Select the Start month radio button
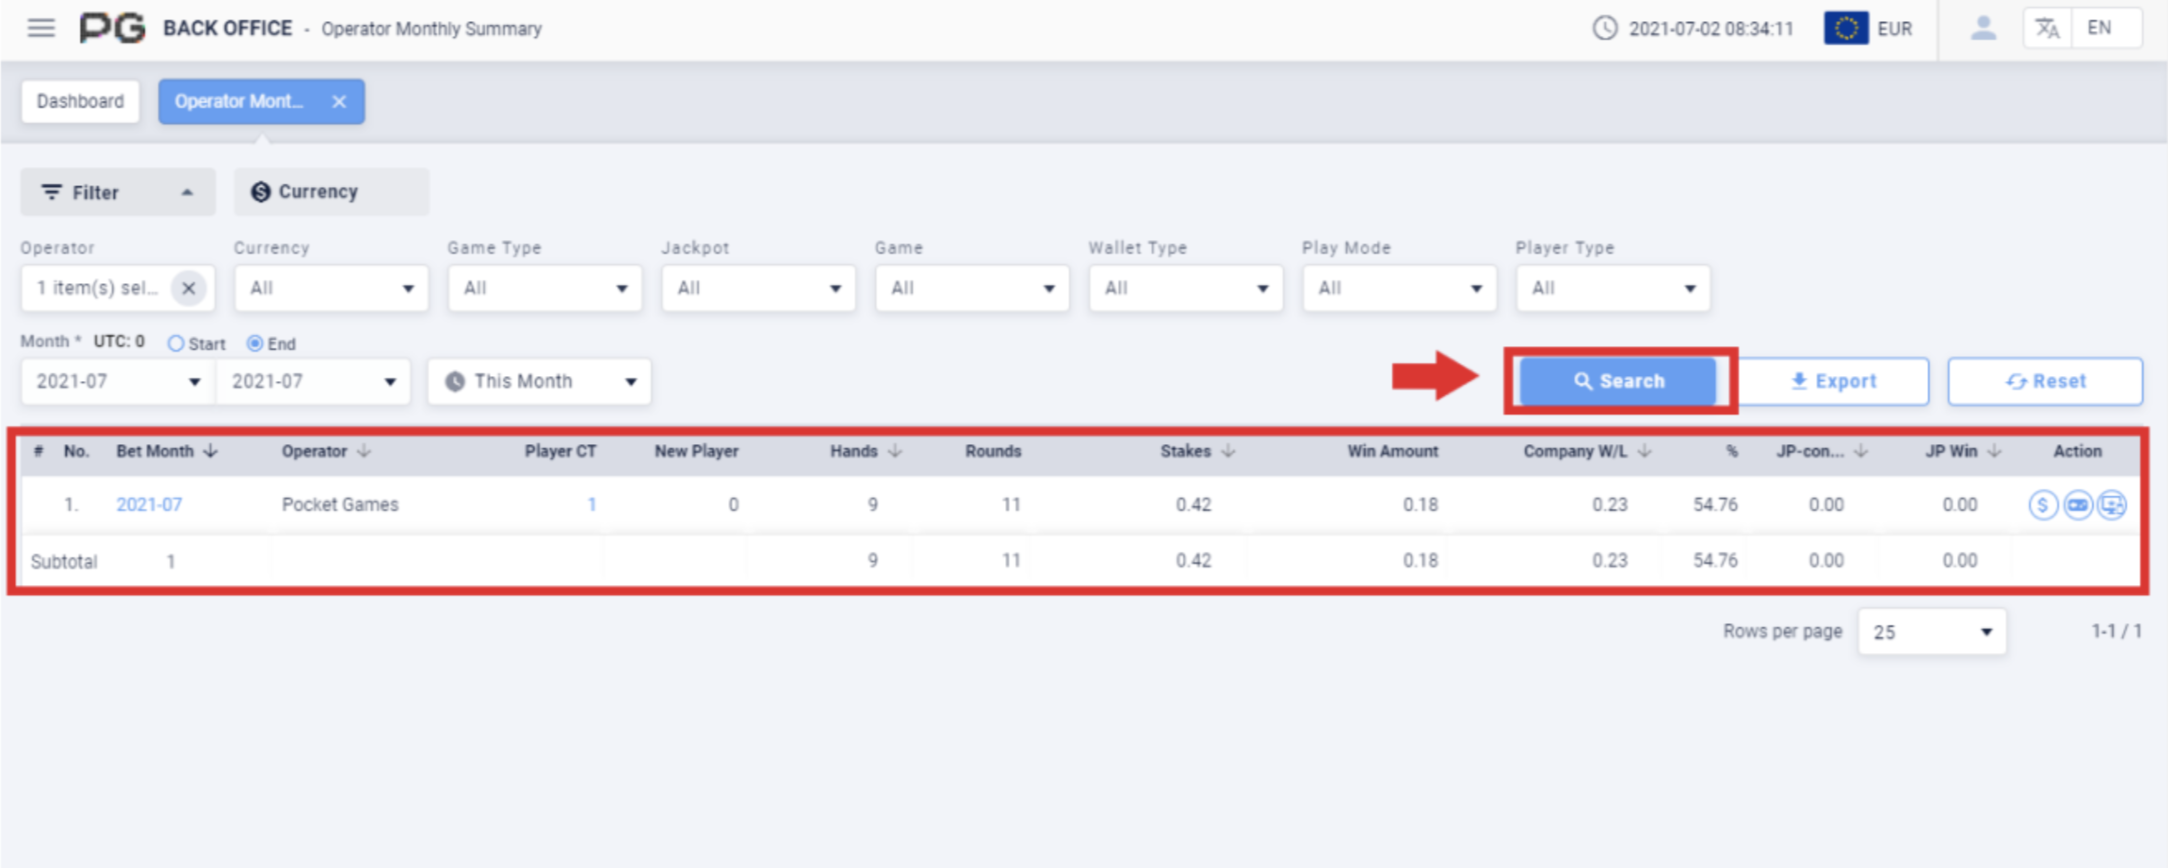 point(176,344)
